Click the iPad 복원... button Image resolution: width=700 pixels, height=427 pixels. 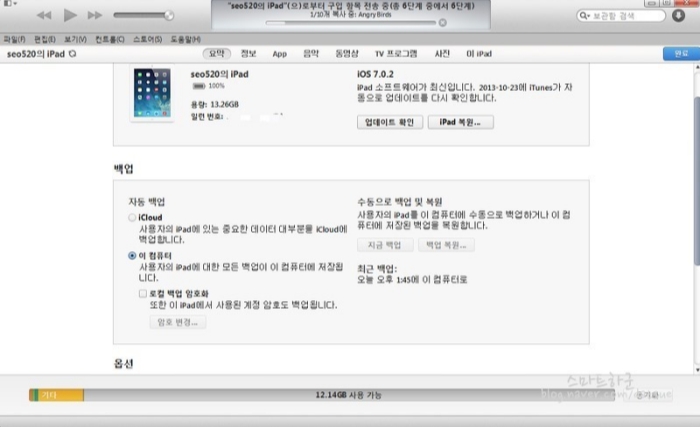point(461,122)
